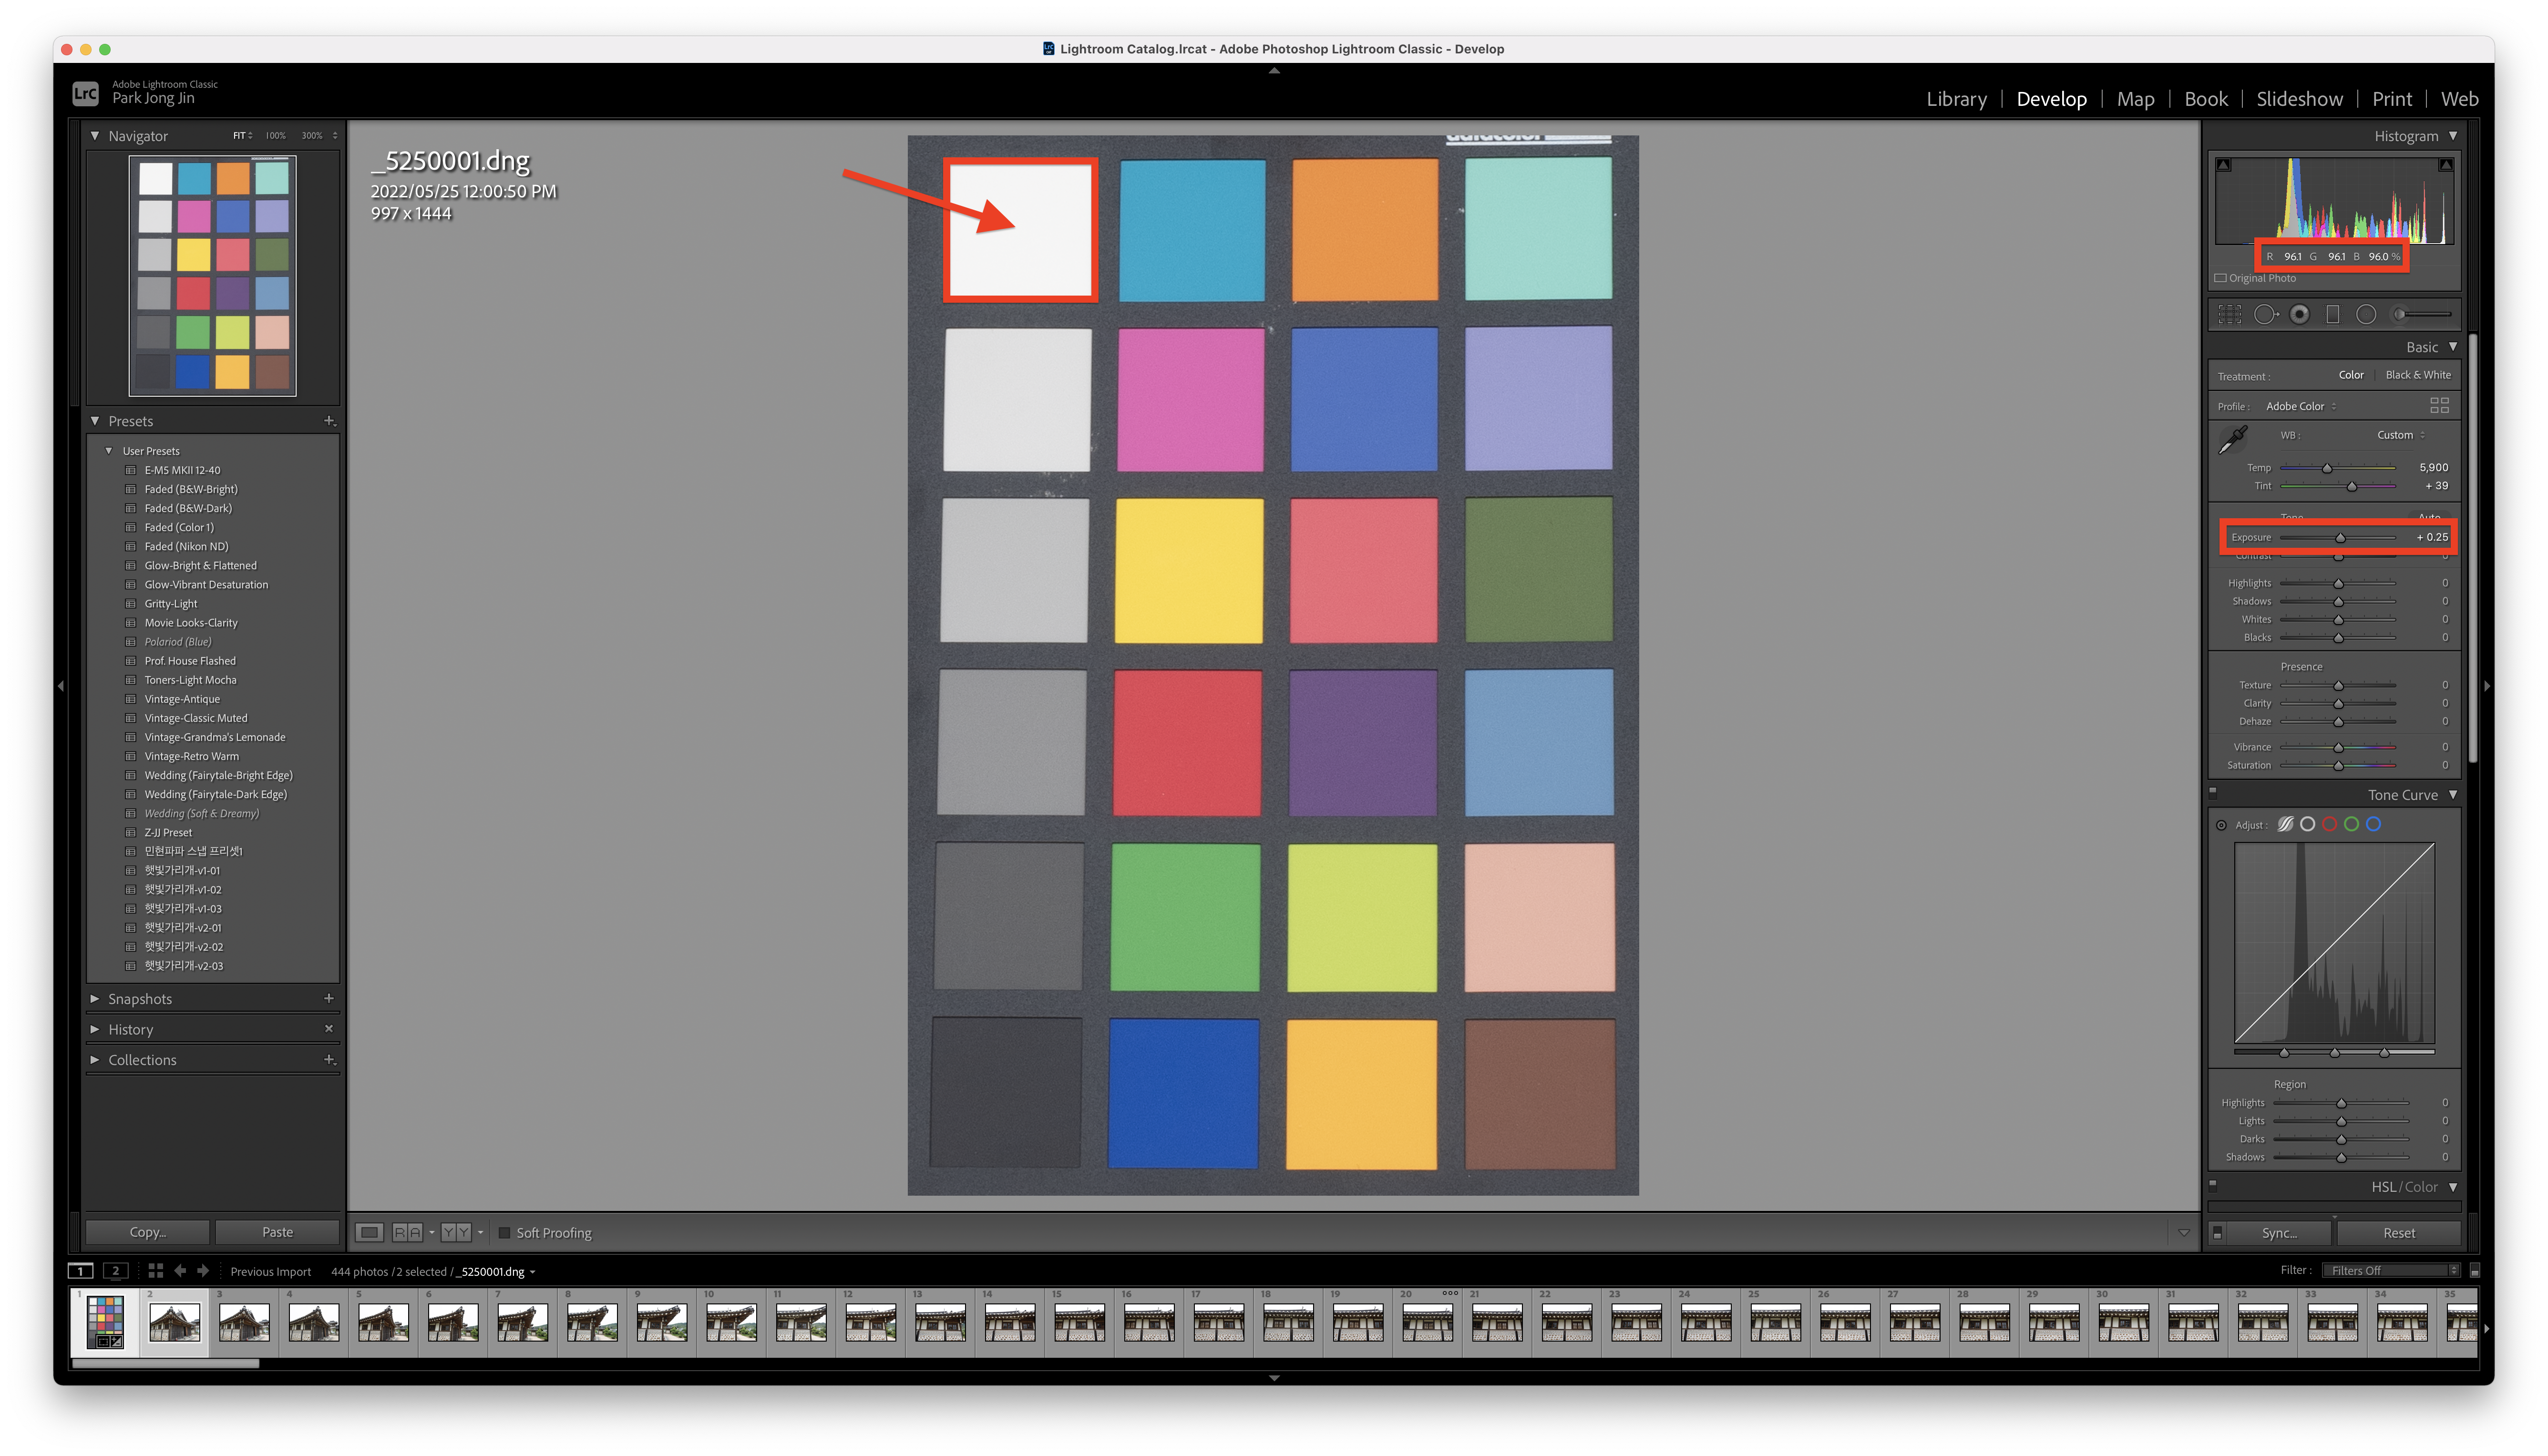Screen dimensions: 2548x1456
Task: Open the Map module
Action: coord(2135,98)
